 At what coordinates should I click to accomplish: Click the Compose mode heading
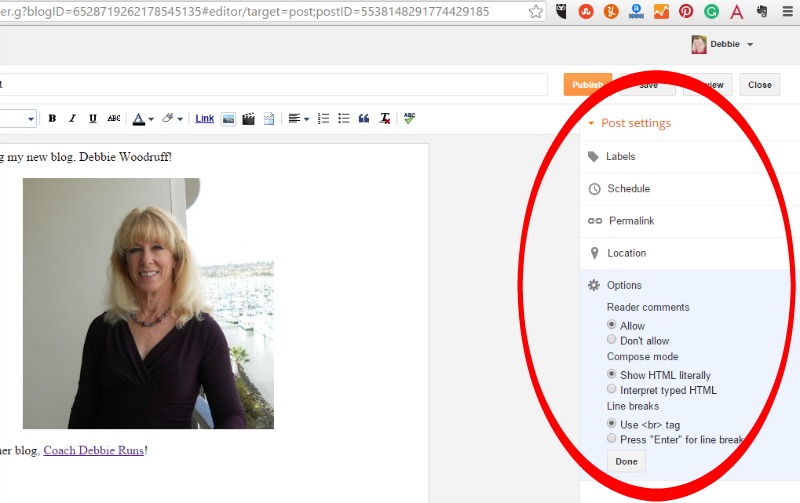642,357
